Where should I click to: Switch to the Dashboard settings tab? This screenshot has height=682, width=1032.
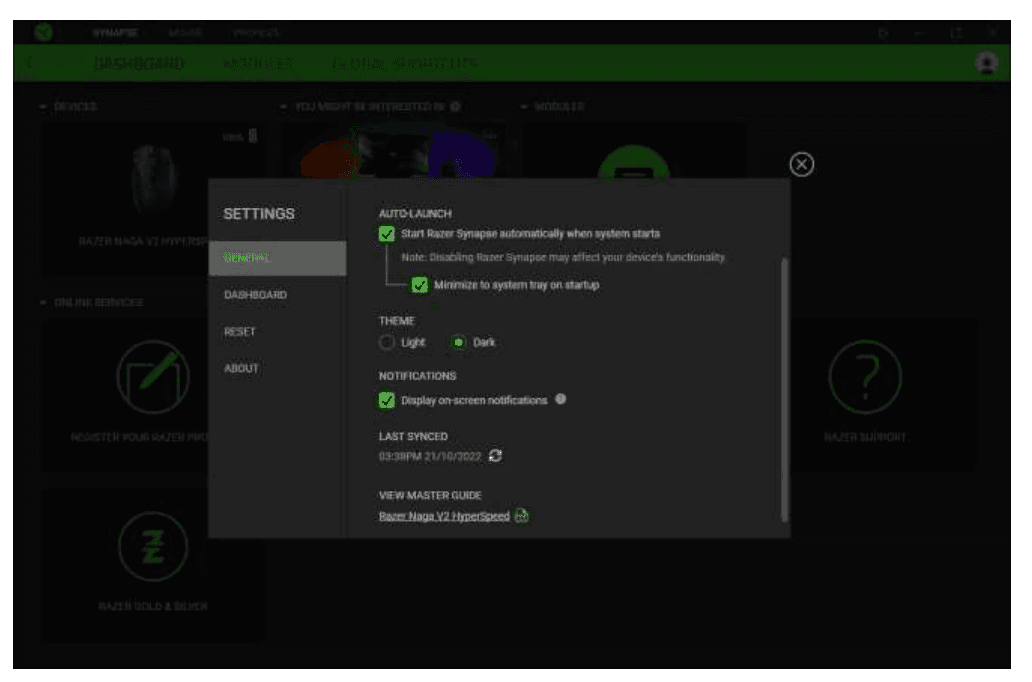click(x=255, y=295)
